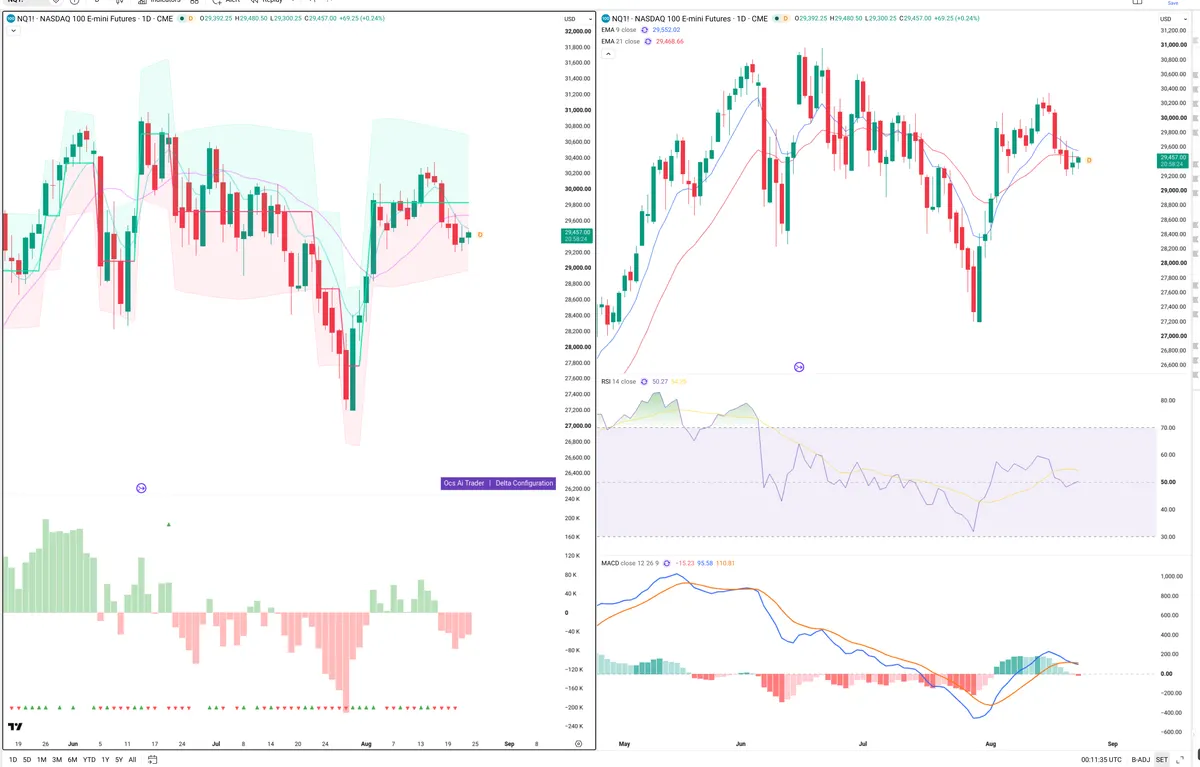Click the EMA 21 close legend label
This screenshot has height=767, width=1200.
click(622, 41)
